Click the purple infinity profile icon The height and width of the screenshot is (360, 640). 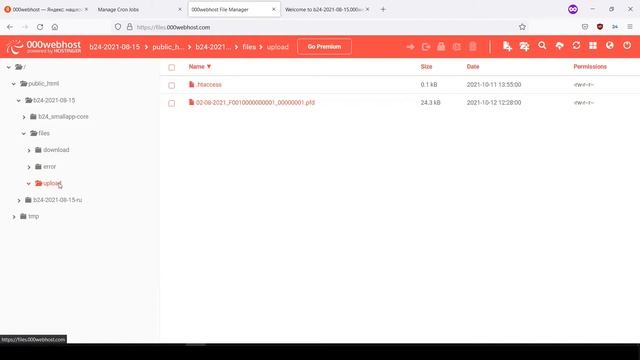[573, 9]
